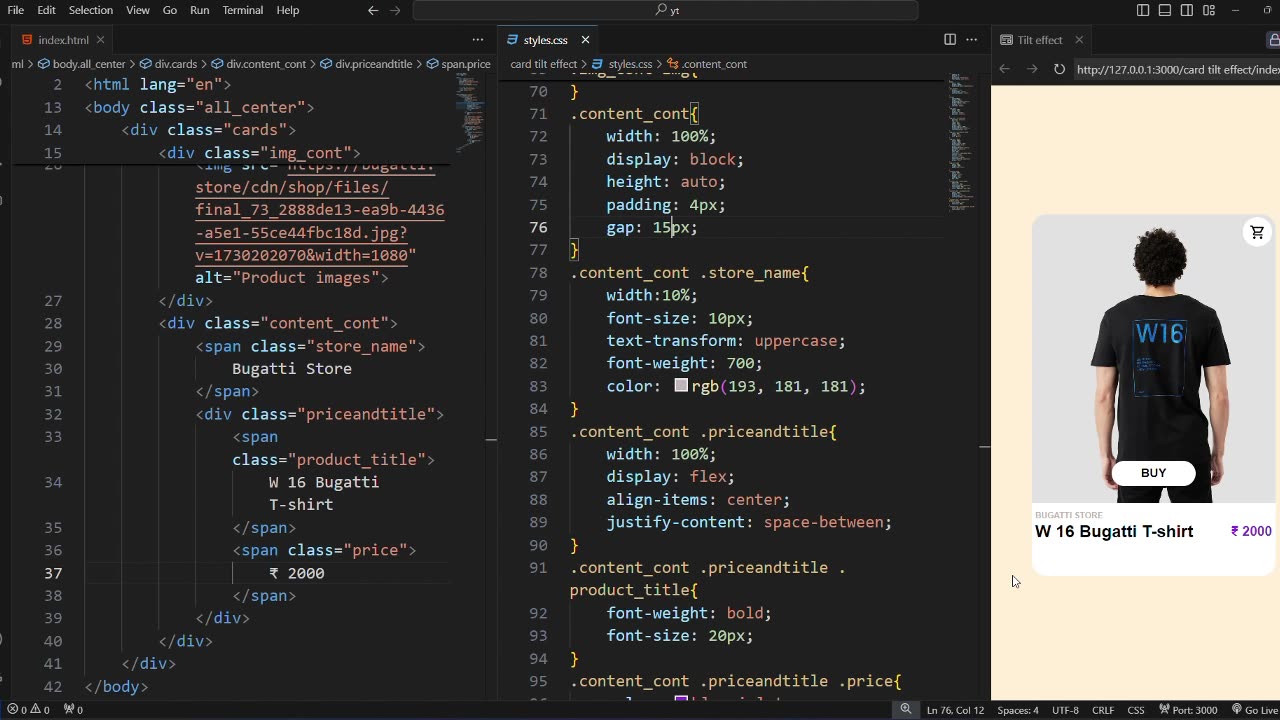Toggle bottom panel layout icon
This screenshot has height=720, width=1280.
[x=1165, y=10]
